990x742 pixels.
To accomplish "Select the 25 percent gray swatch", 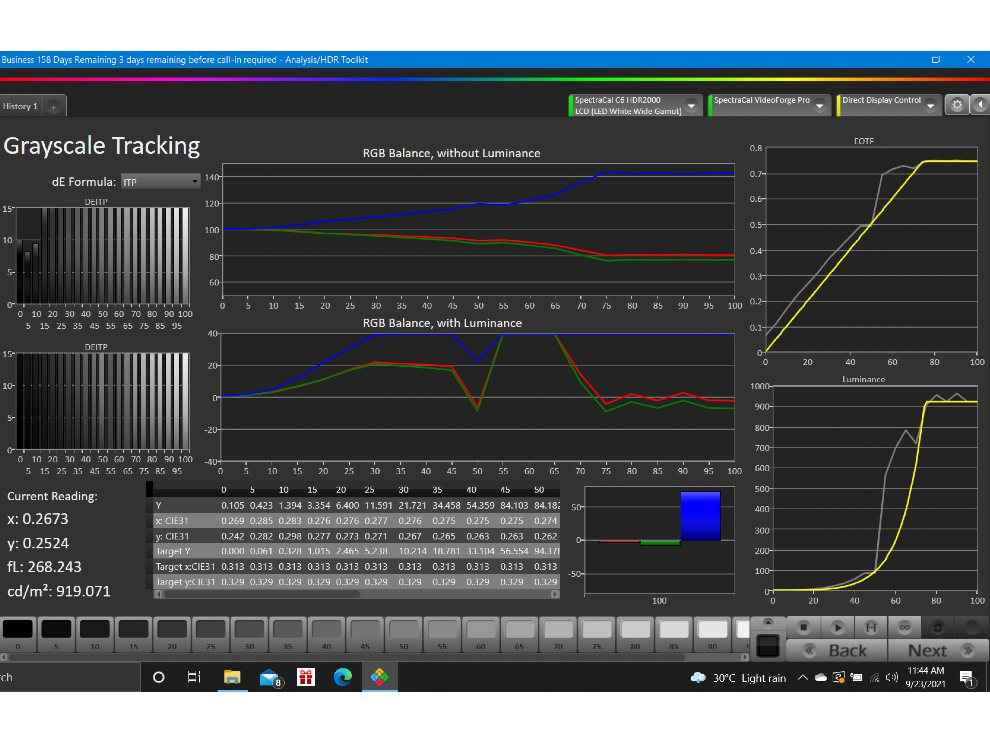I will click(x=210, y=633).
